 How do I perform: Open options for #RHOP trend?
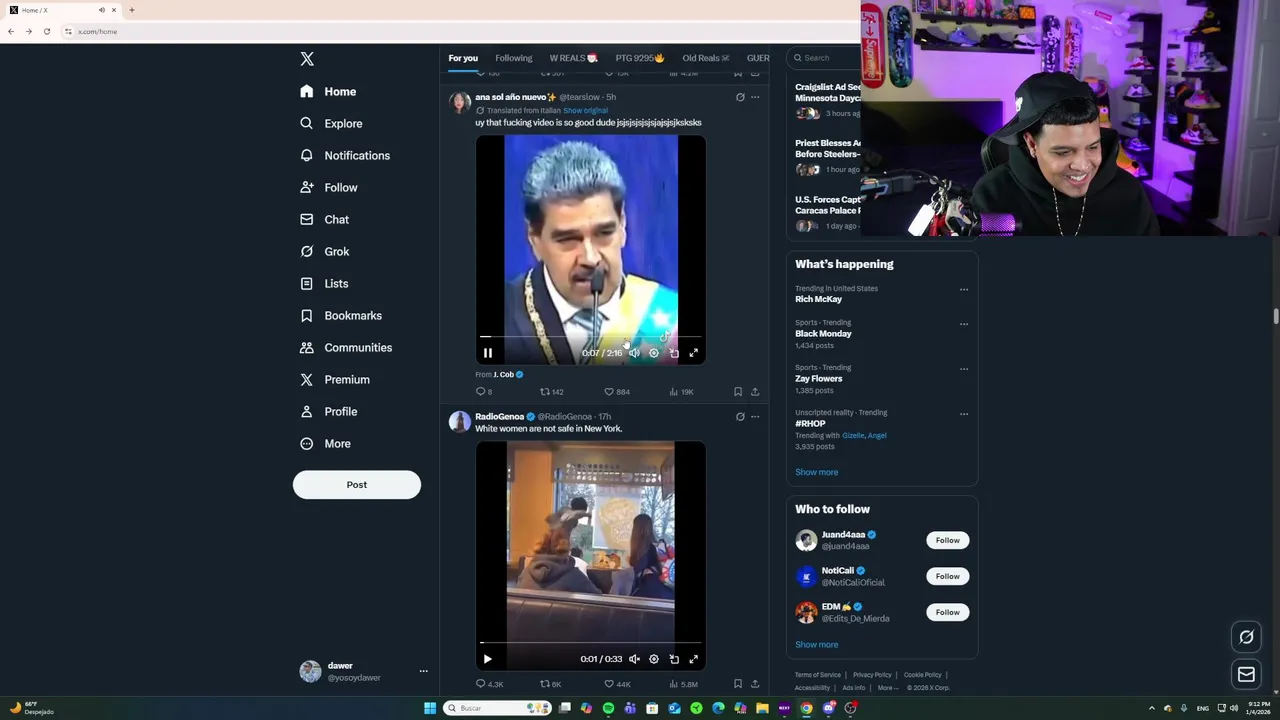(964, 414)
